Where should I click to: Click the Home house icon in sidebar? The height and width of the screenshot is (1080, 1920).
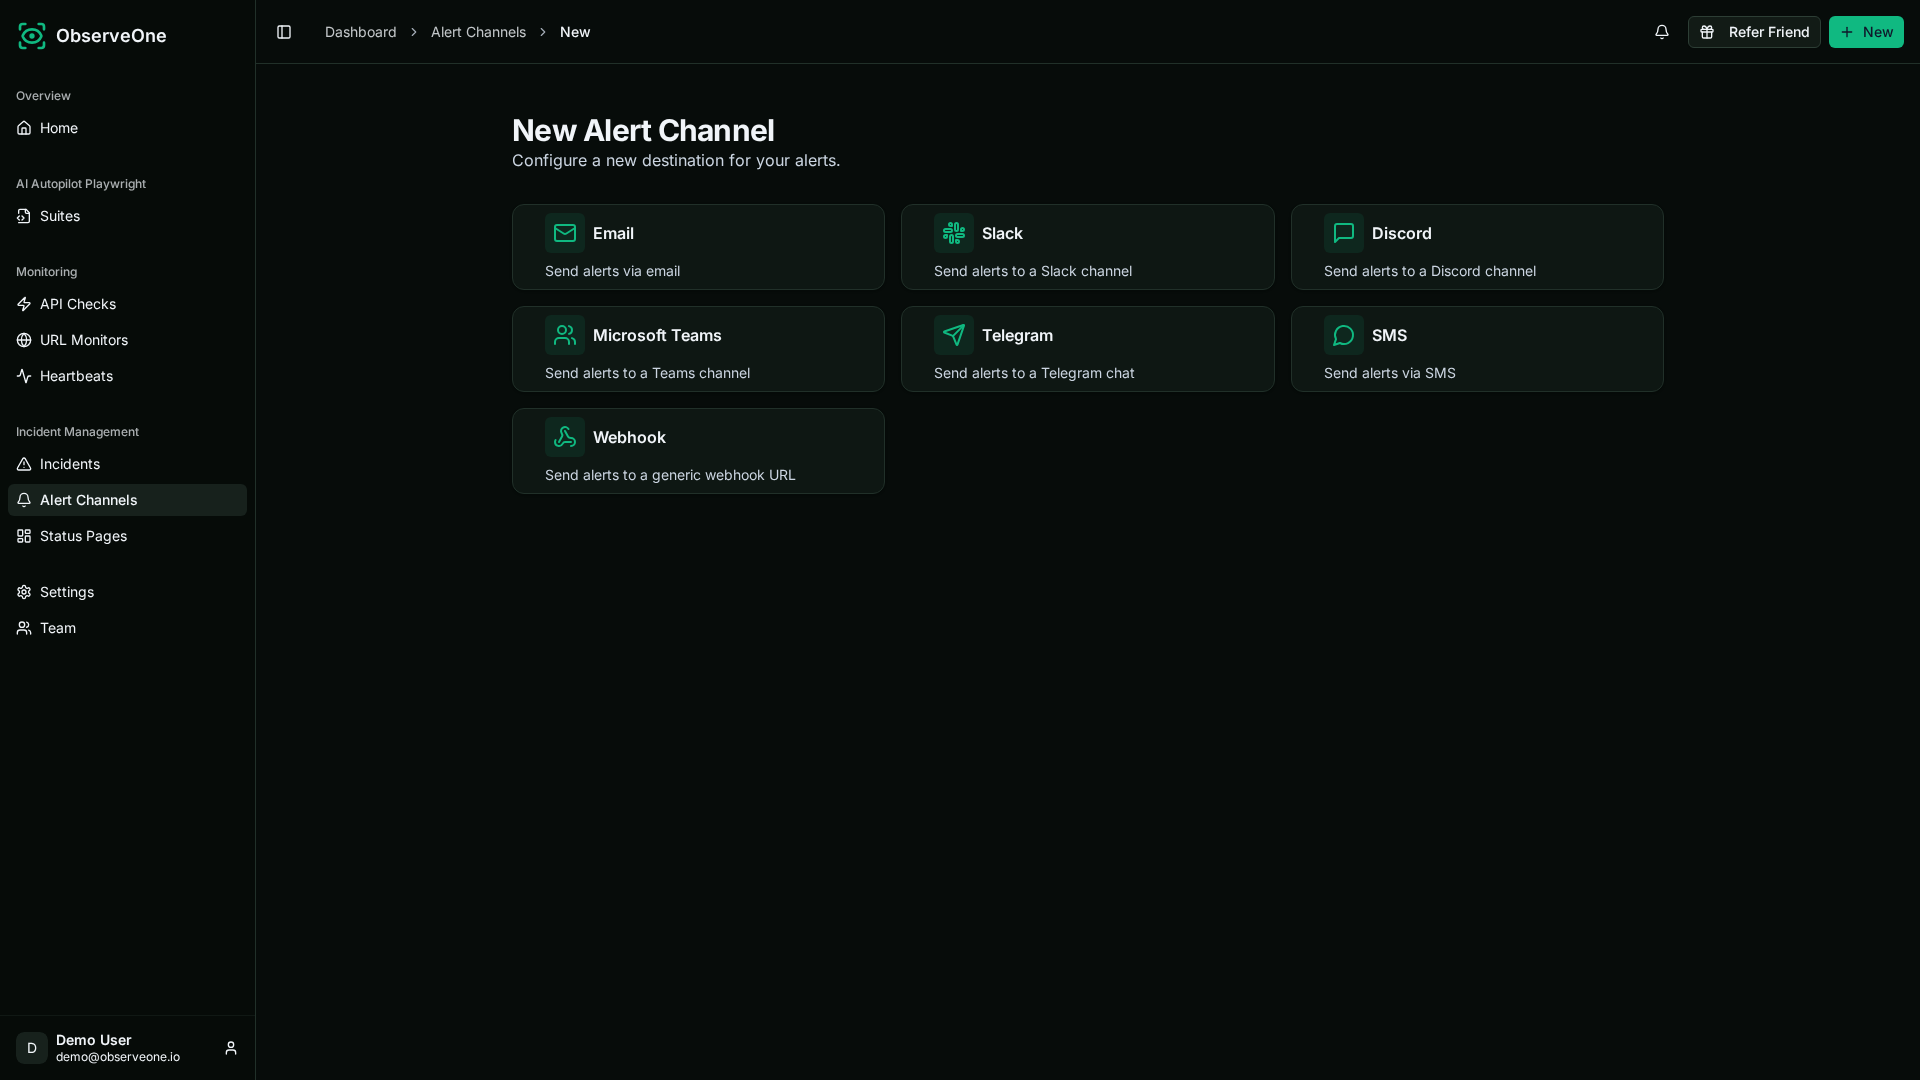[24, 128]
